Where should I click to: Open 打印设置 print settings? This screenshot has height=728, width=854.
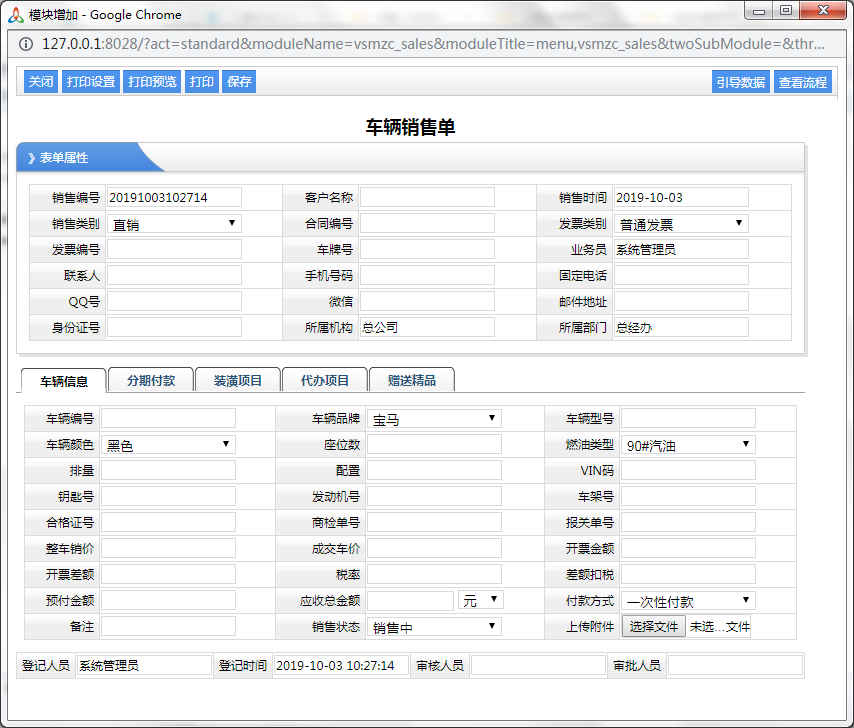point(91,82)
